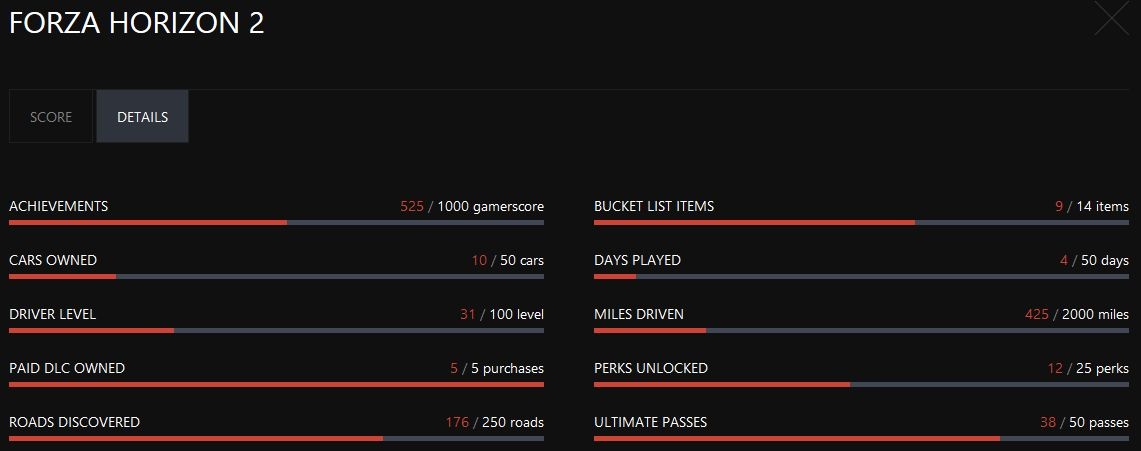Switch to the SCORE tab
The image size is (1141, 451).
click(x=51, y=117)
